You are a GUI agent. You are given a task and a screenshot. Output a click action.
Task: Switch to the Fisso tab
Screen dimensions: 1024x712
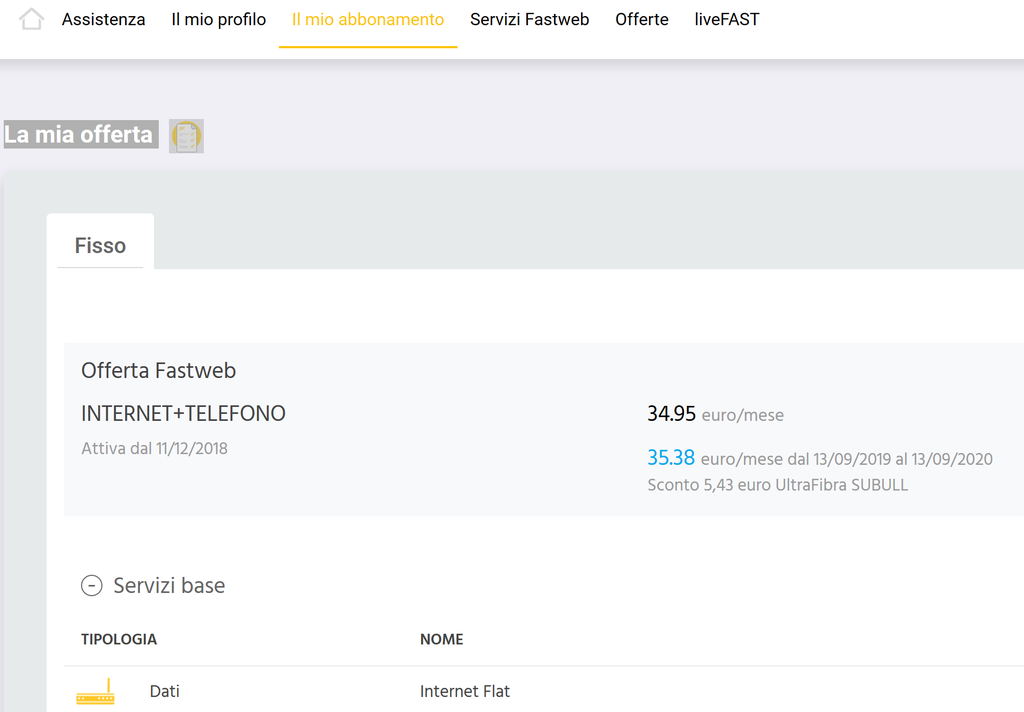[x=100, y=246]
